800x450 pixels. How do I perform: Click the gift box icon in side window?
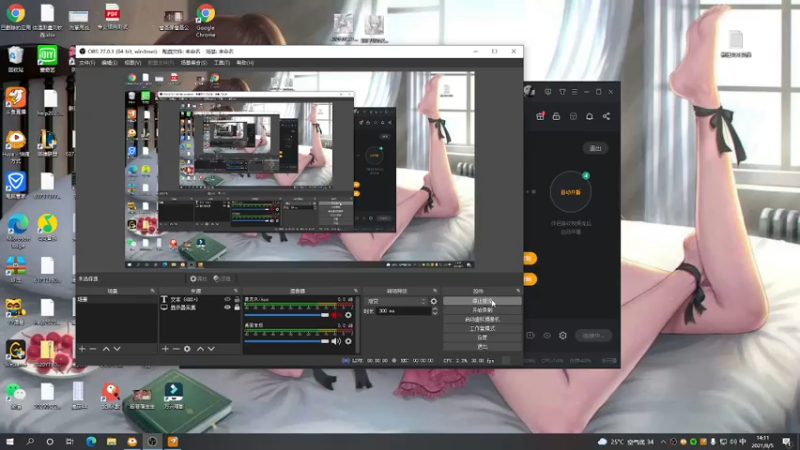click(x=540, y=116)
